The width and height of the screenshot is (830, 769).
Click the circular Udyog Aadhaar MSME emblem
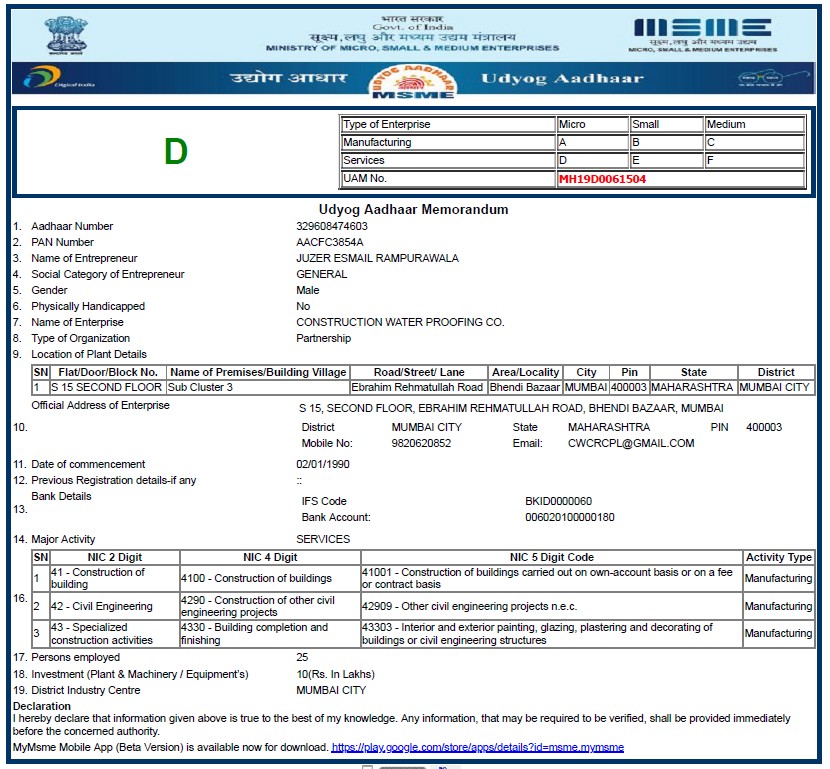pyautogui.click(x=412, y=79)
